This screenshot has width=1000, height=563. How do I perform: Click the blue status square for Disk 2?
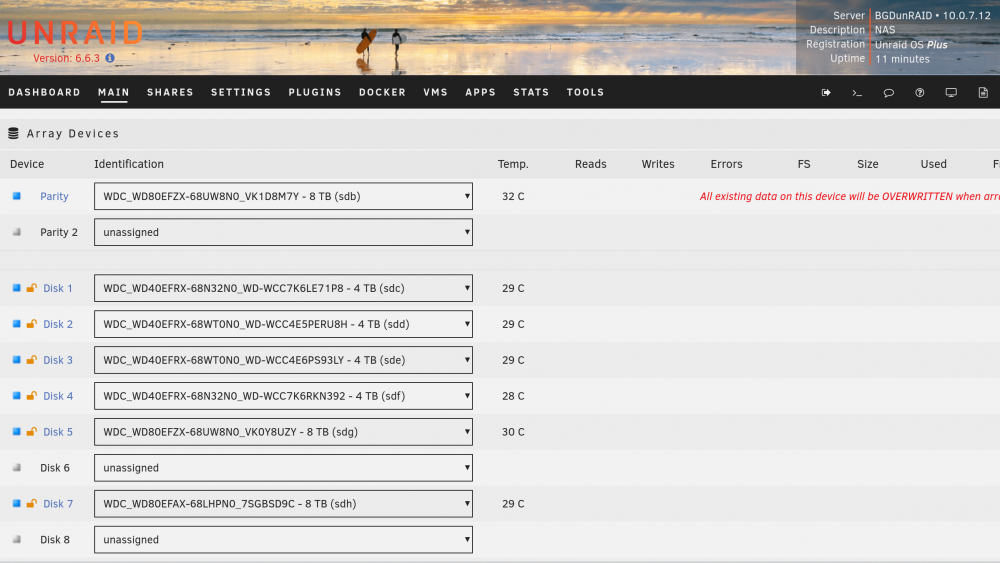point(17,324)
